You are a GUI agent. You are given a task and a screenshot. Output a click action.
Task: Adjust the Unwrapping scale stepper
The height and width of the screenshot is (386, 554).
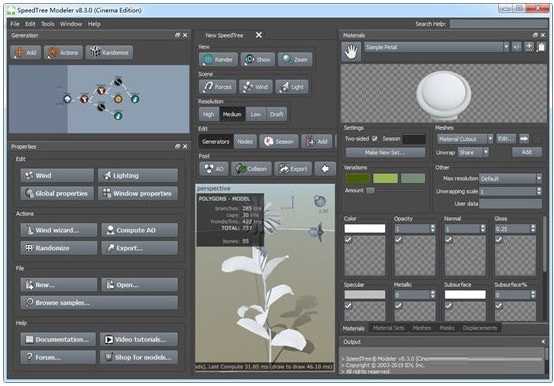[x=539, y=191]
